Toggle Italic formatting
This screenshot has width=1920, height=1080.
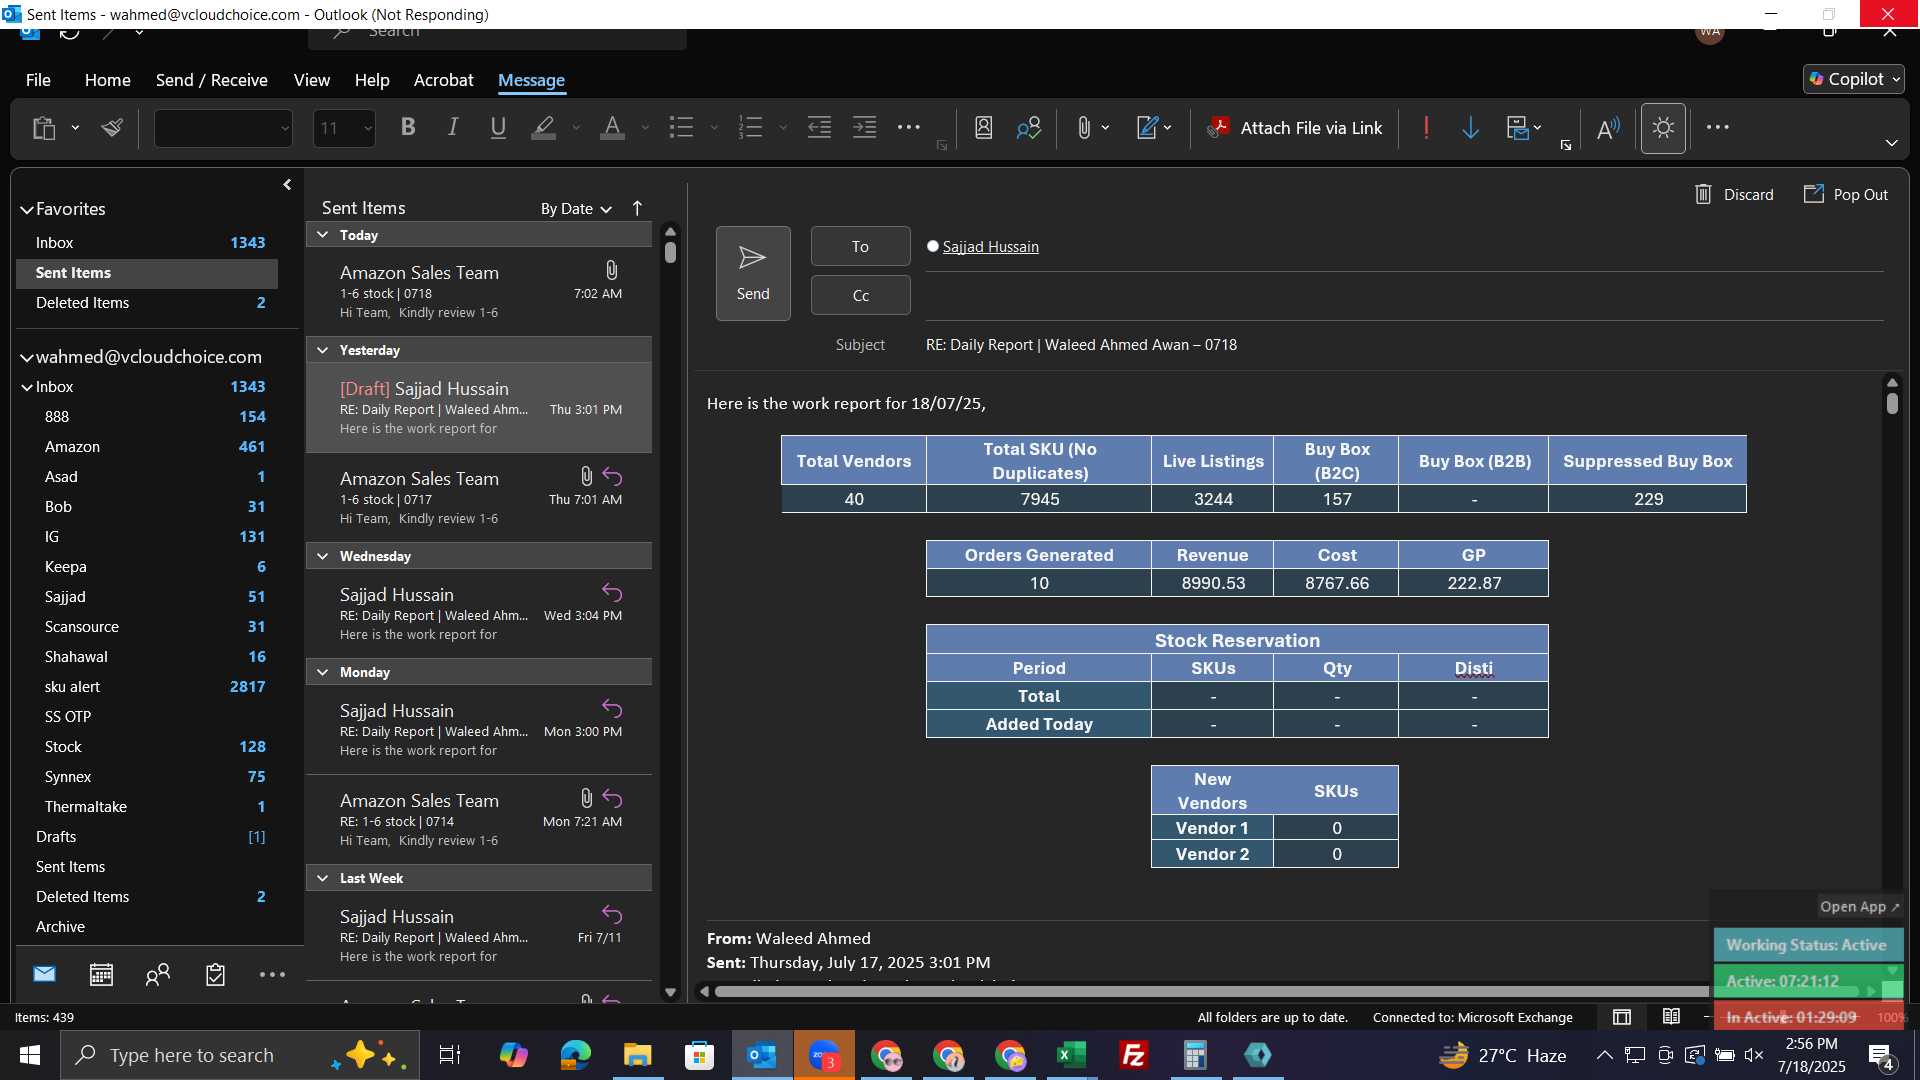(x=453, y=127)
